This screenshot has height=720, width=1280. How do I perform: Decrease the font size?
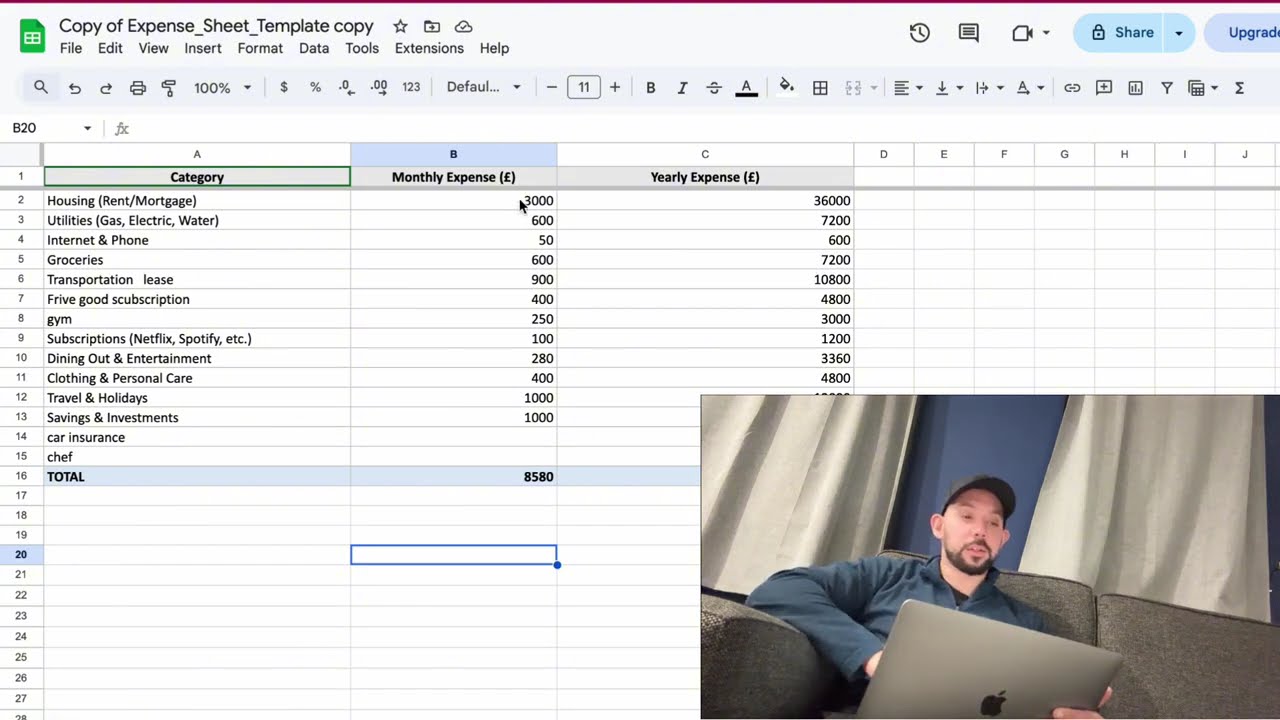click(551, 88)
